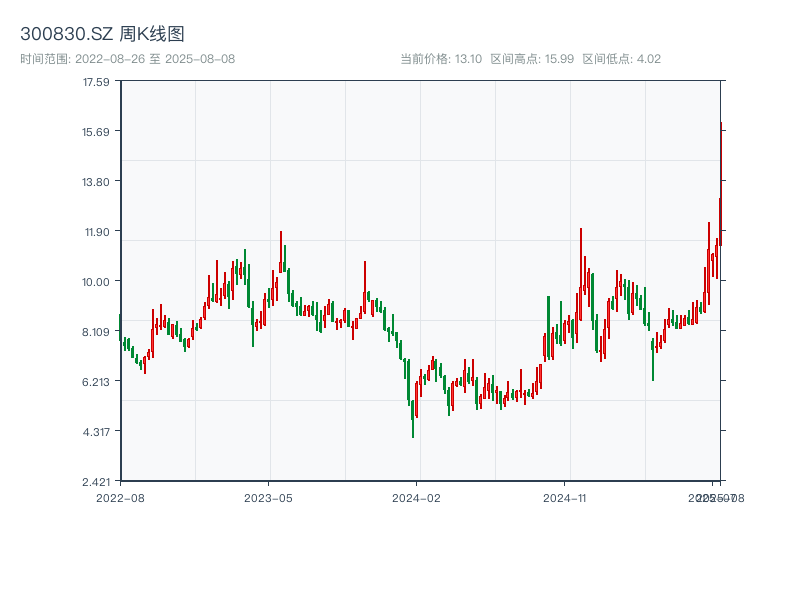Click the 4.317 y-axis price label
This screenshot has height=600, width=800.
pos(96,431)
